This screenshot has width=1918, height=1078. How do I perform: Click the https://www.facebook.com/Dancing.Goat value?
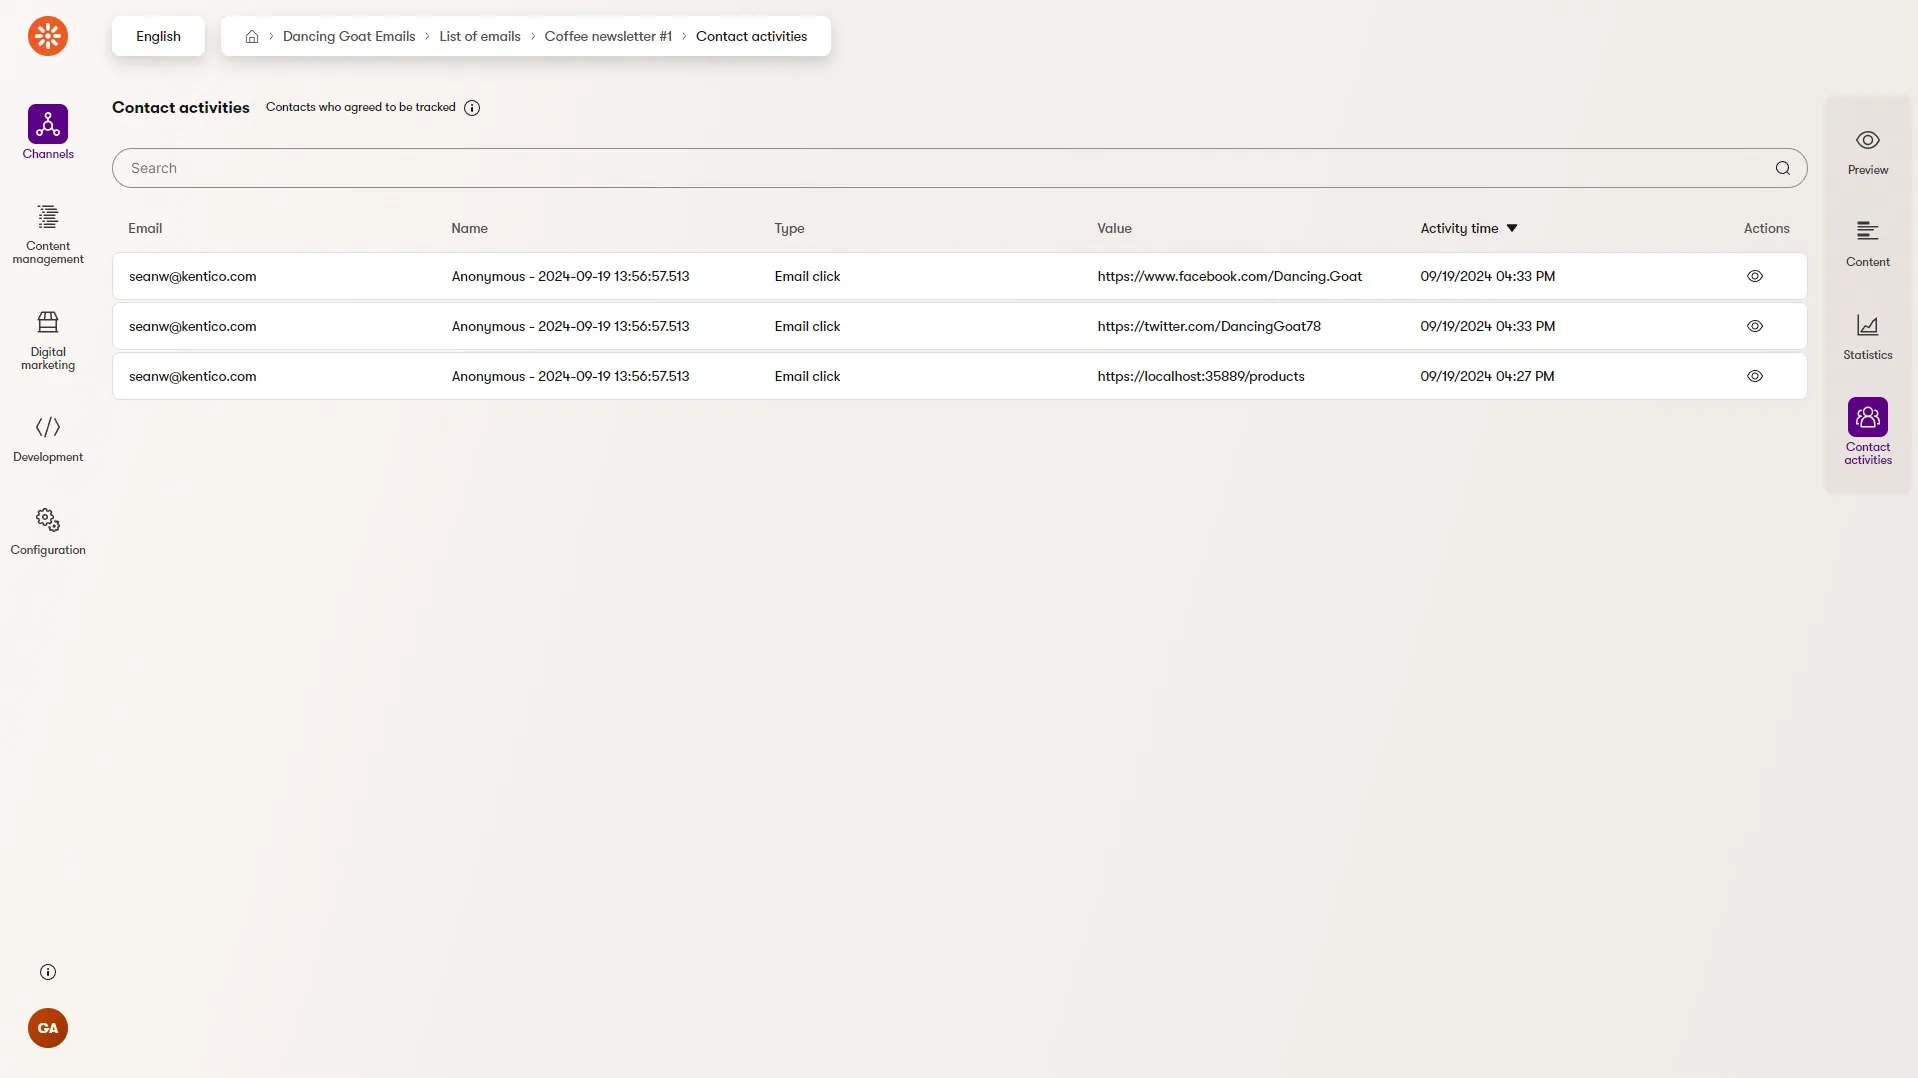1229,276
